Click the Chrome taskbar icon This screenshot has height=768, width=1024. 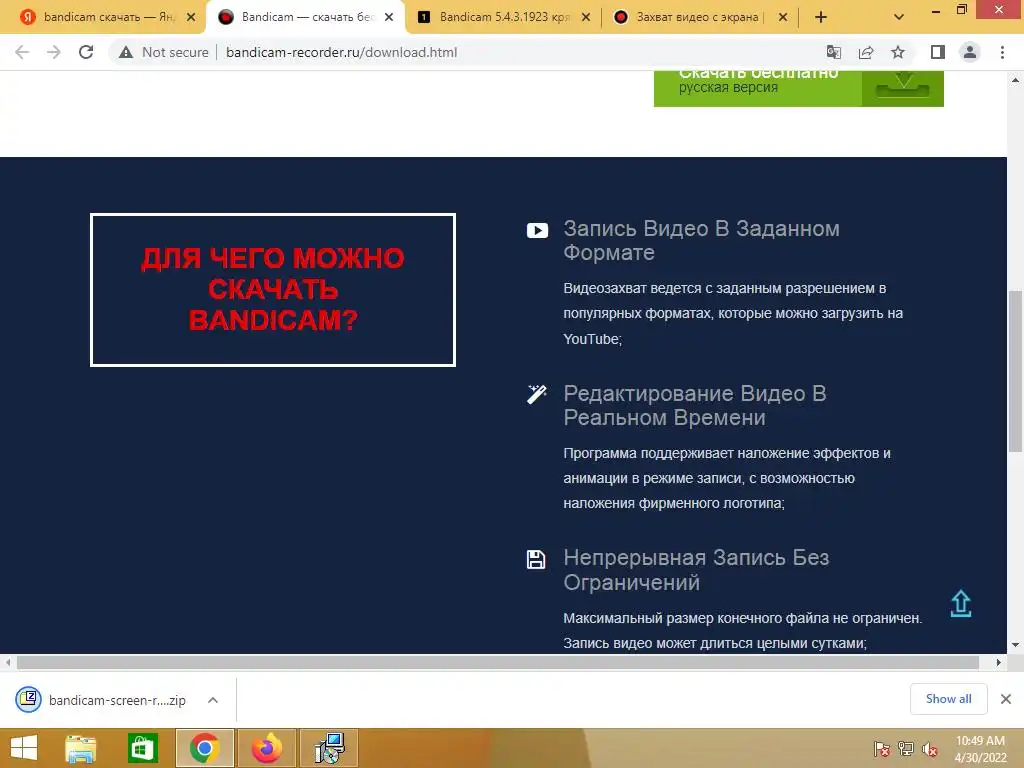tap(204, 748)
